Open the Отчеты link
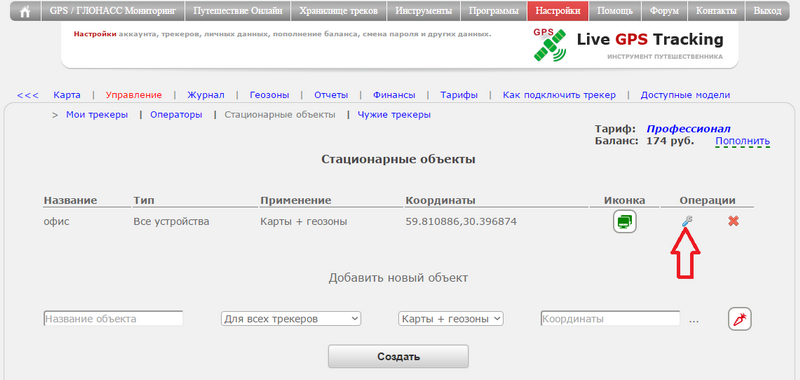The image size is (800, 380). coord(331,95)
